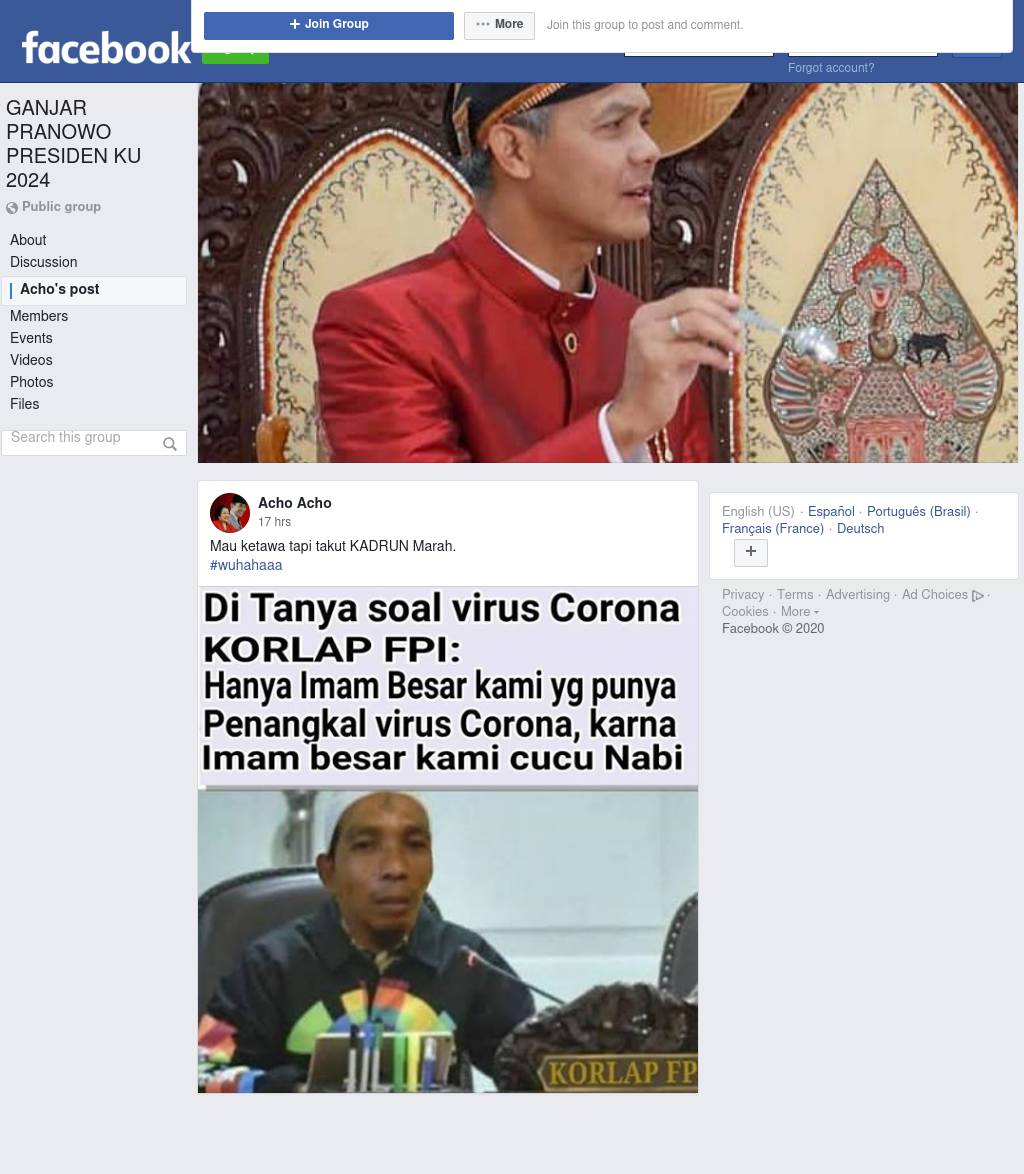This screenshot has height=1174, width=1024.
Task: Open Acho Acho's profile picture
Action: [x=230, y=512]
